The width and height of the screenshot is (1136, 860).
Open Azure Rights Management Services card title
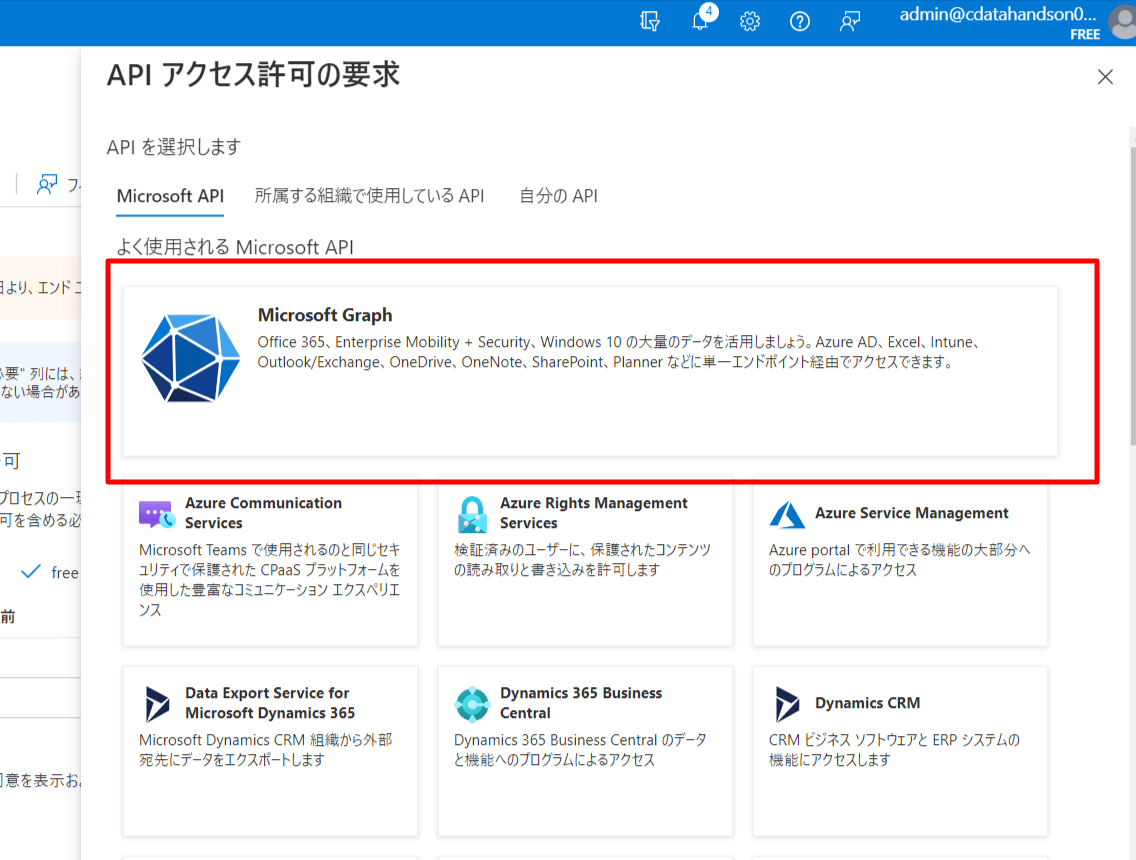593,513
